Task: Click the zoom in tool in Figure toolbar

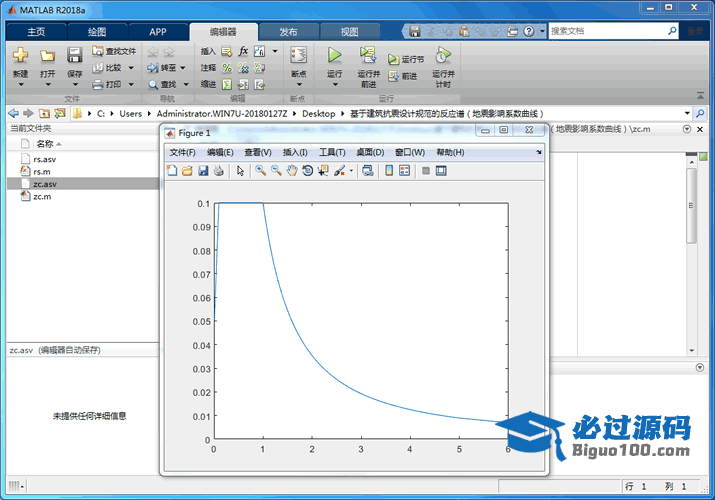Action: (x=260, y=171)
